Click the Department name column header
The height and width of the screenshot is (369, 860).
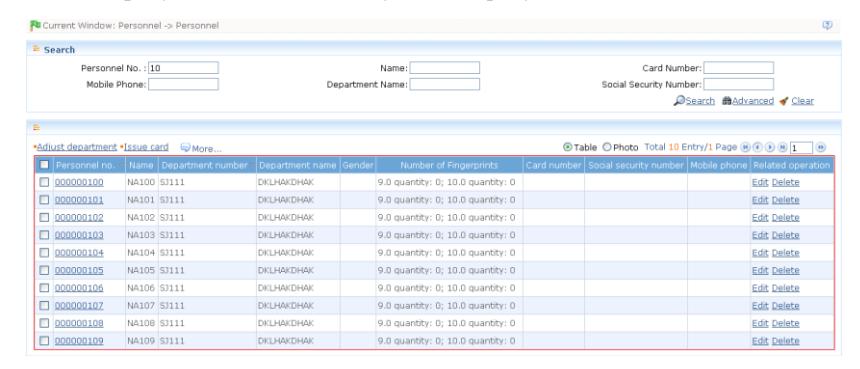point(298,165)
